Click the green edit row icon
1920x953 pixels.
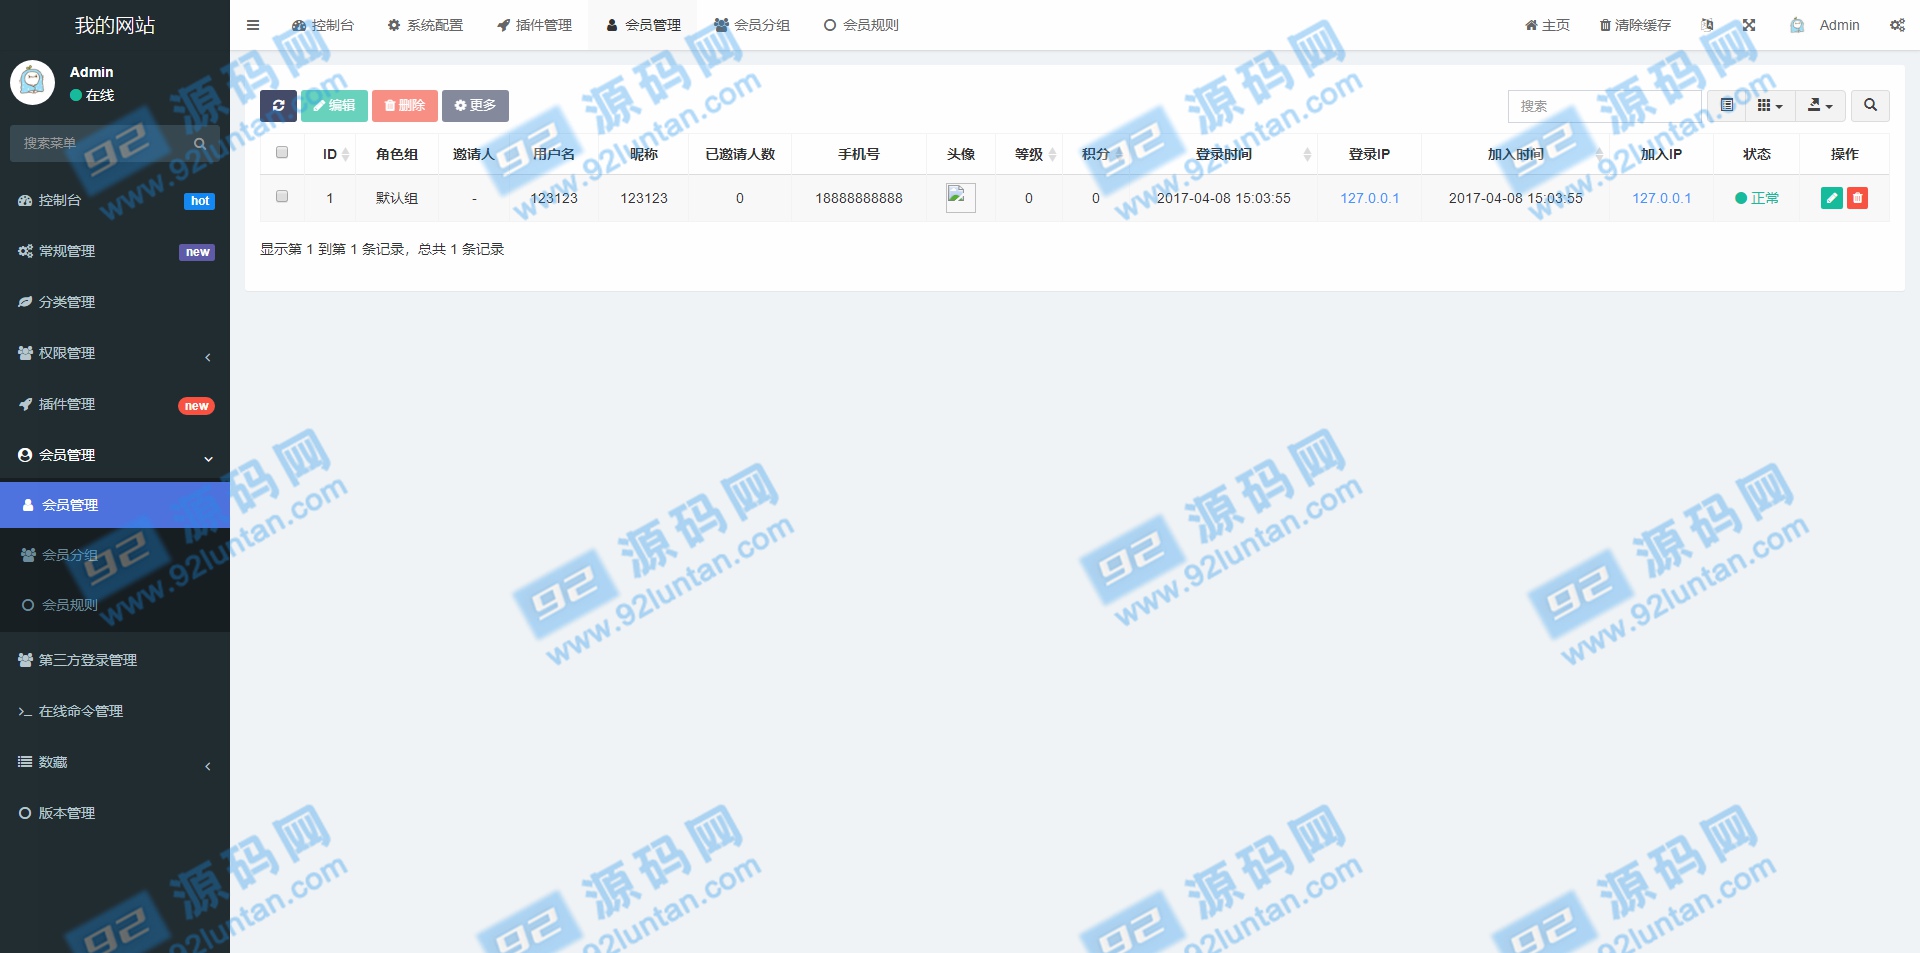pos(1832,198)
